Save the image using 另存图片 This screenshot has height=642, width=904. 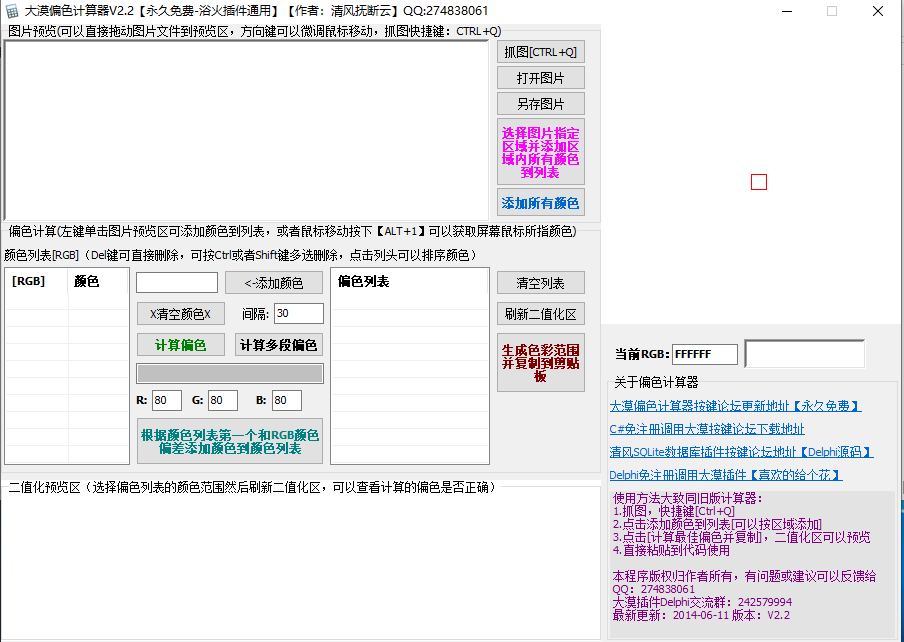(540, 104)
